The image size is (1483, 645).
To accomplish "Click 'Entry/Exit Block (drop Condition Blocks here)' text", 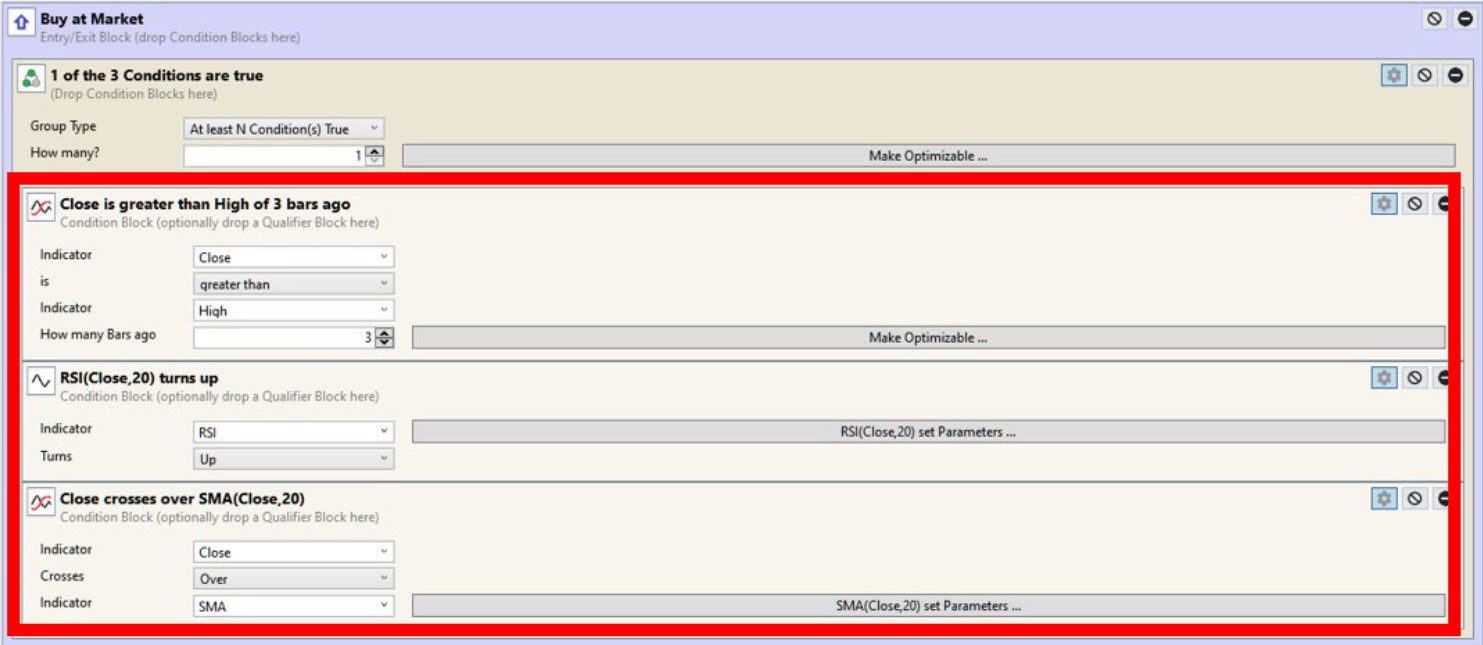I will coord(170,38).
